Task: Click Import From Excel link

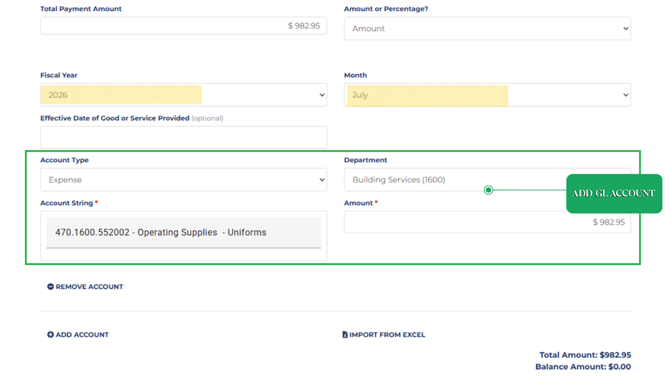Action: point(384,335)
